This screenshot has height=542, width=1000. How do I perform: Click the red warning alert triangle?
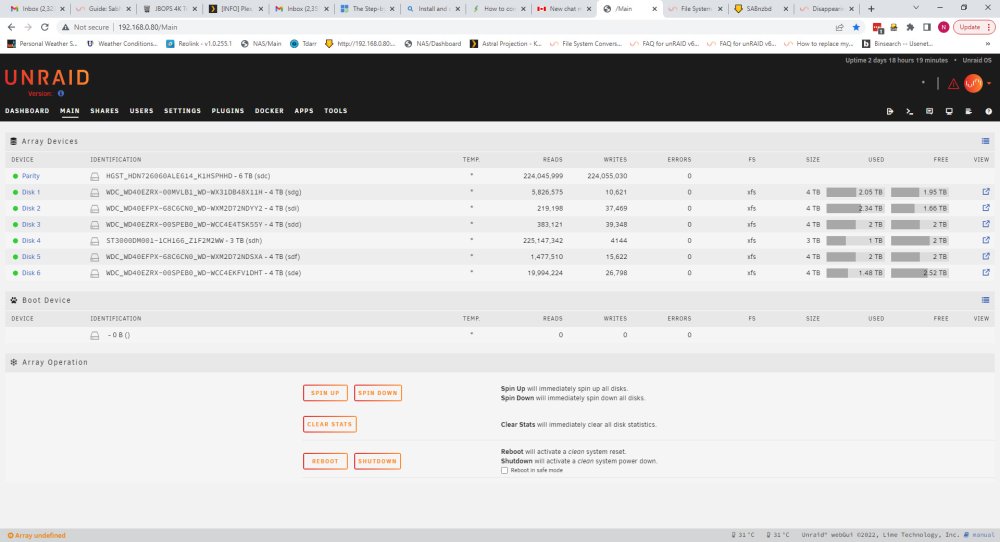pyautogui.click(x=953, y=84)
